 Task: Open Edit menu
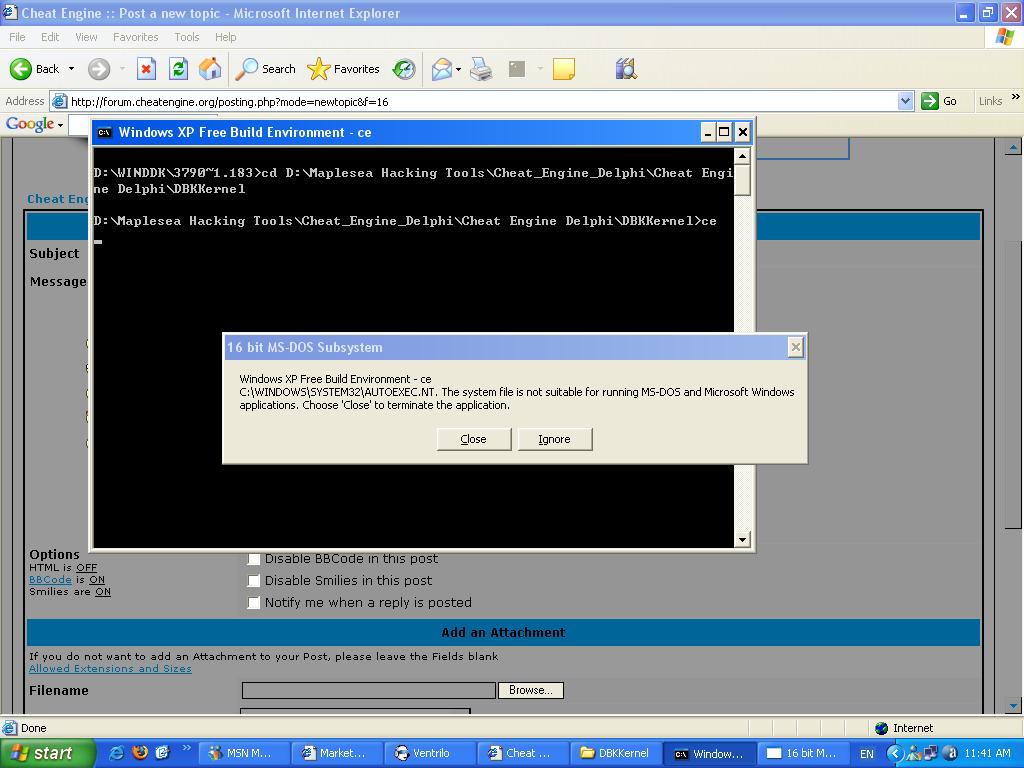coord(50,37)
